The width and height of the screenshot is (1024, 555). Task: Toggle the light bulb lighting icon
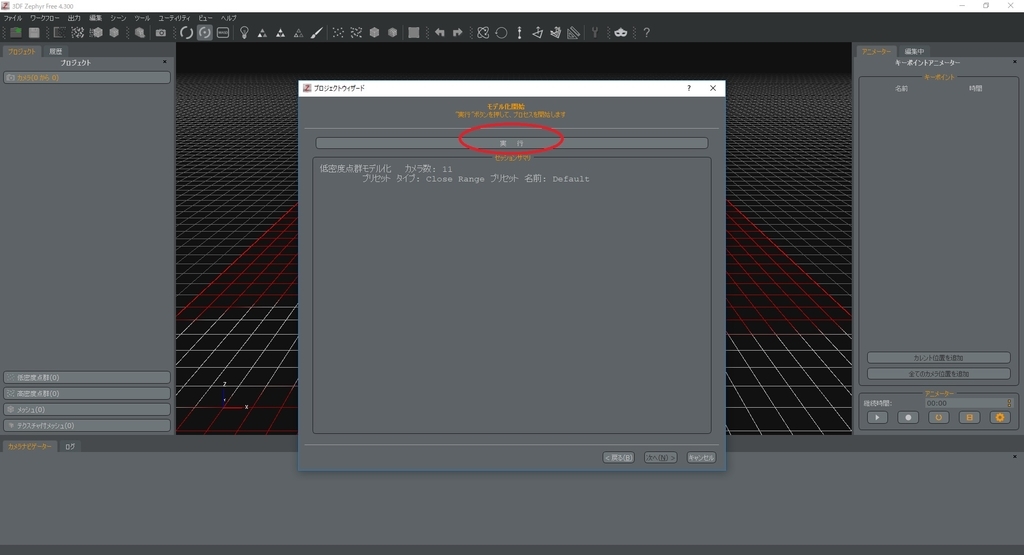point(244,33)
